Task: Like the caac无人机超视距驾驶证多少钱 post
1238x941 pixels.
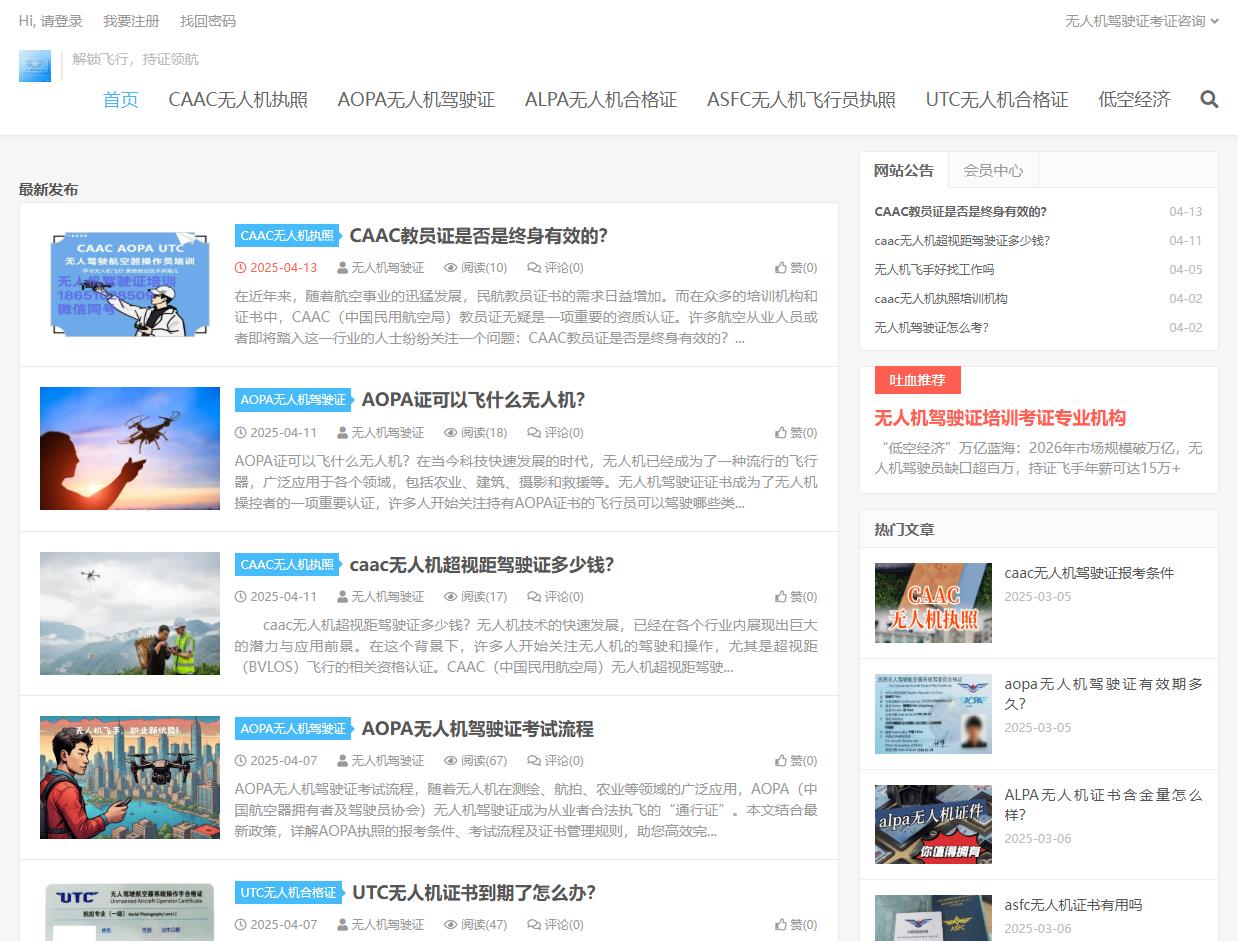Action: pyautogui.click(x=796, y=597)
